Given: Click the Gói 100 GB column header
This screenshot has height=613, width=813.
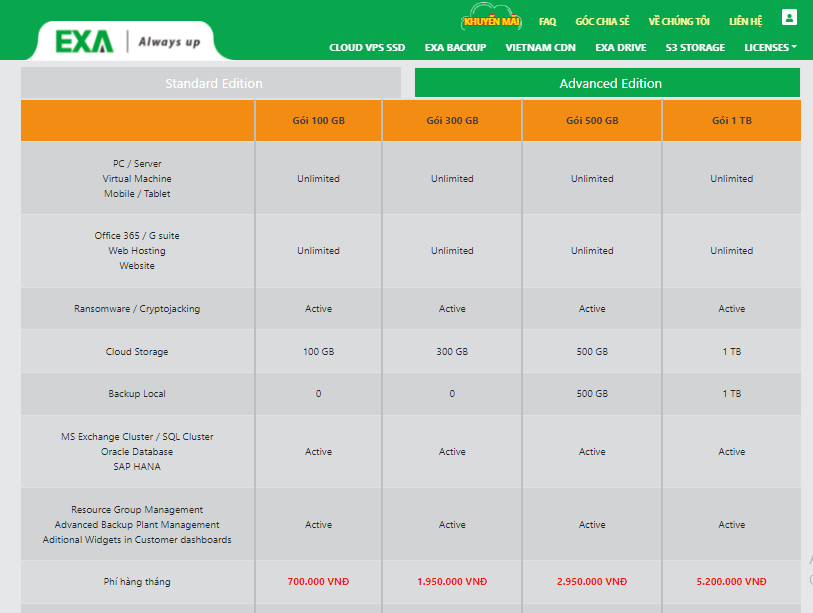Looking at the screenshot, I should click(318, 120).
